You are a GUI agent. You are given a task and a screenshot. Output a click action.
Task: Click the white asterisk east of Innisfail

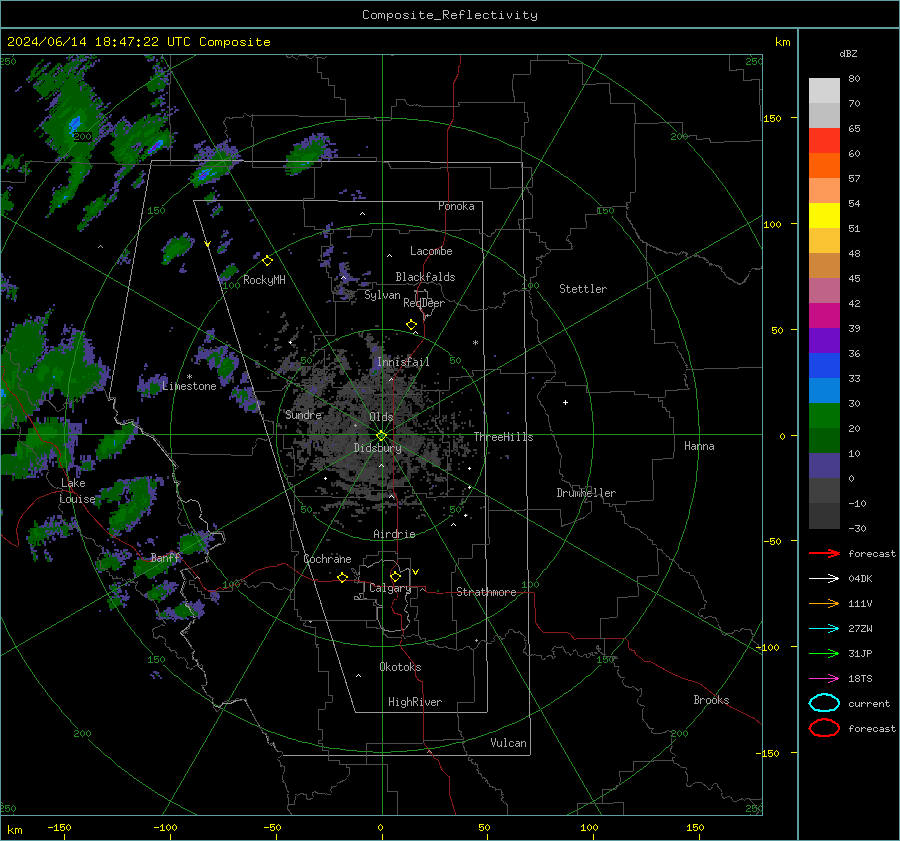point(475,343)
